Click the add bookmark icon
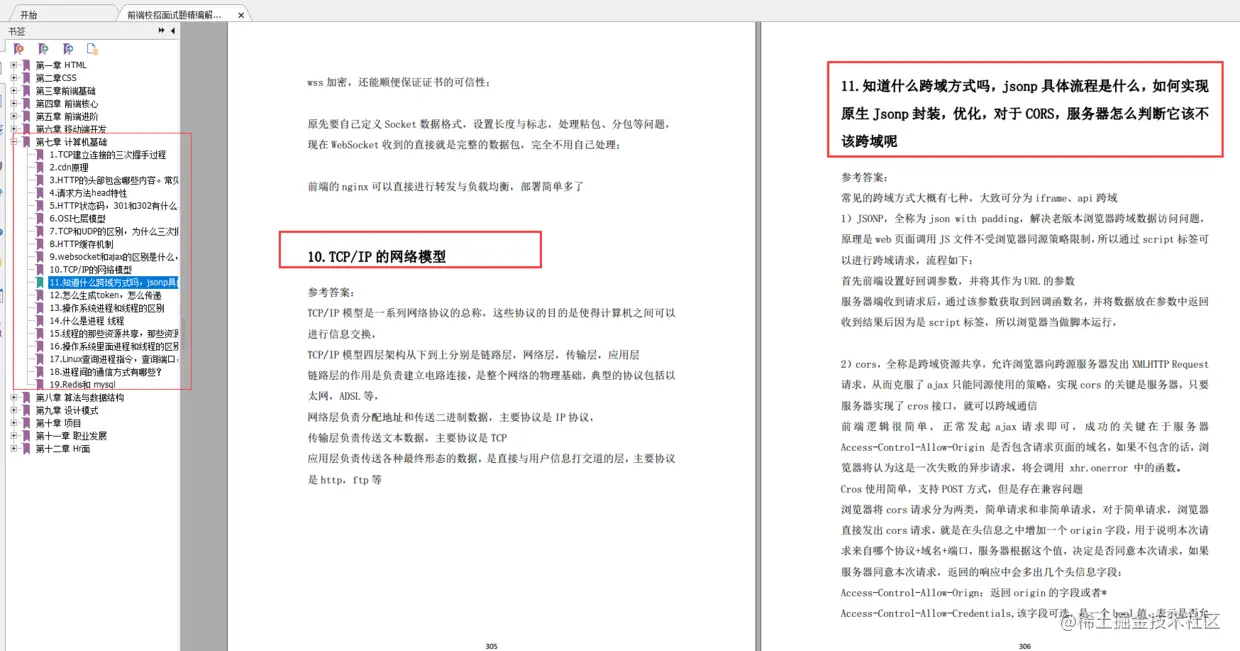The image size is (1240, 651). point(42,48)
